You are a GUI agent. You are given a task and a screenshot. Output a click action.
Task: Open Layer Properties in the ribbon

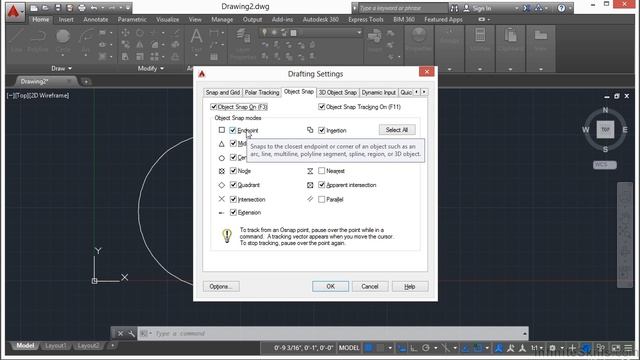[243, 43]
